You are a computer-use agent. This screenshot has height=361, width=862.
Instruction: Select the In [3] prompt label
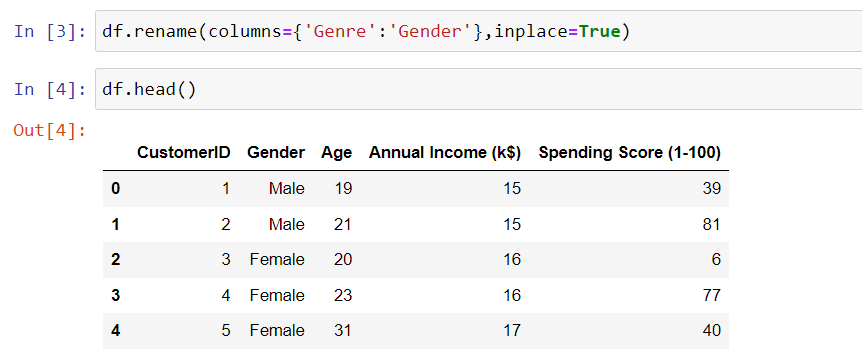[50, 31]
